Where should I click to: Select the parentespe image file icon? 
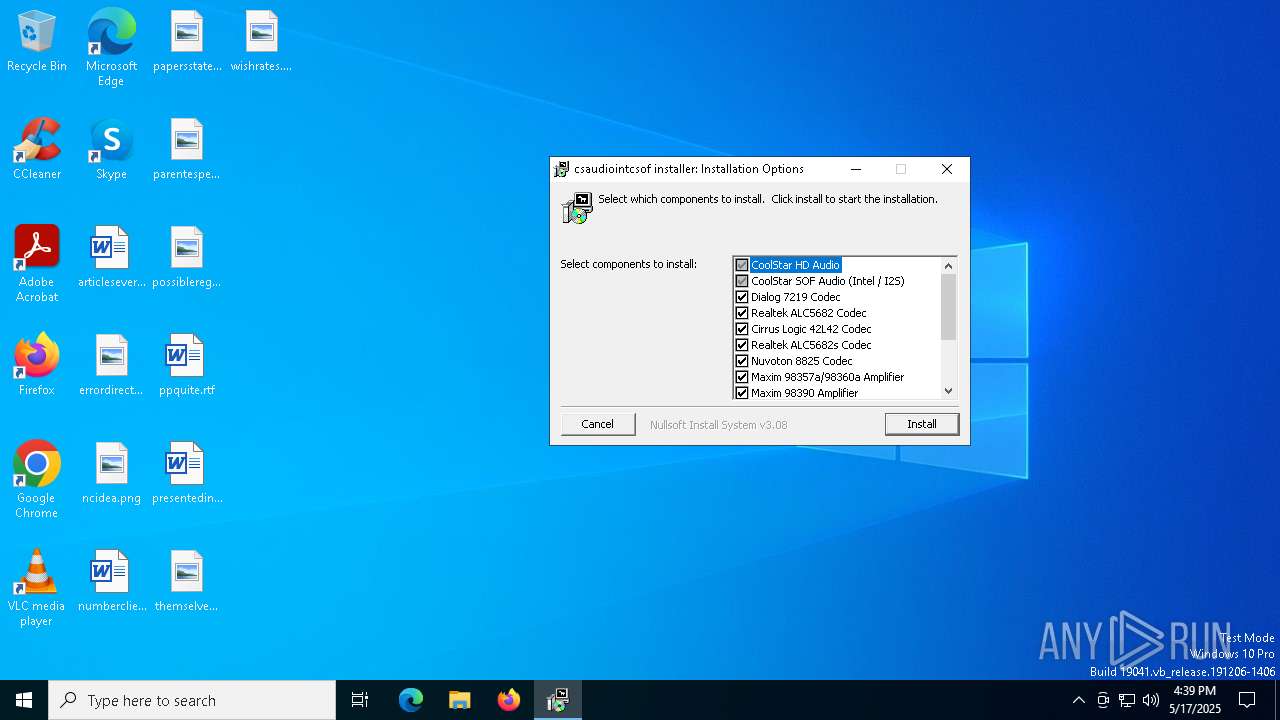(187, 150)
